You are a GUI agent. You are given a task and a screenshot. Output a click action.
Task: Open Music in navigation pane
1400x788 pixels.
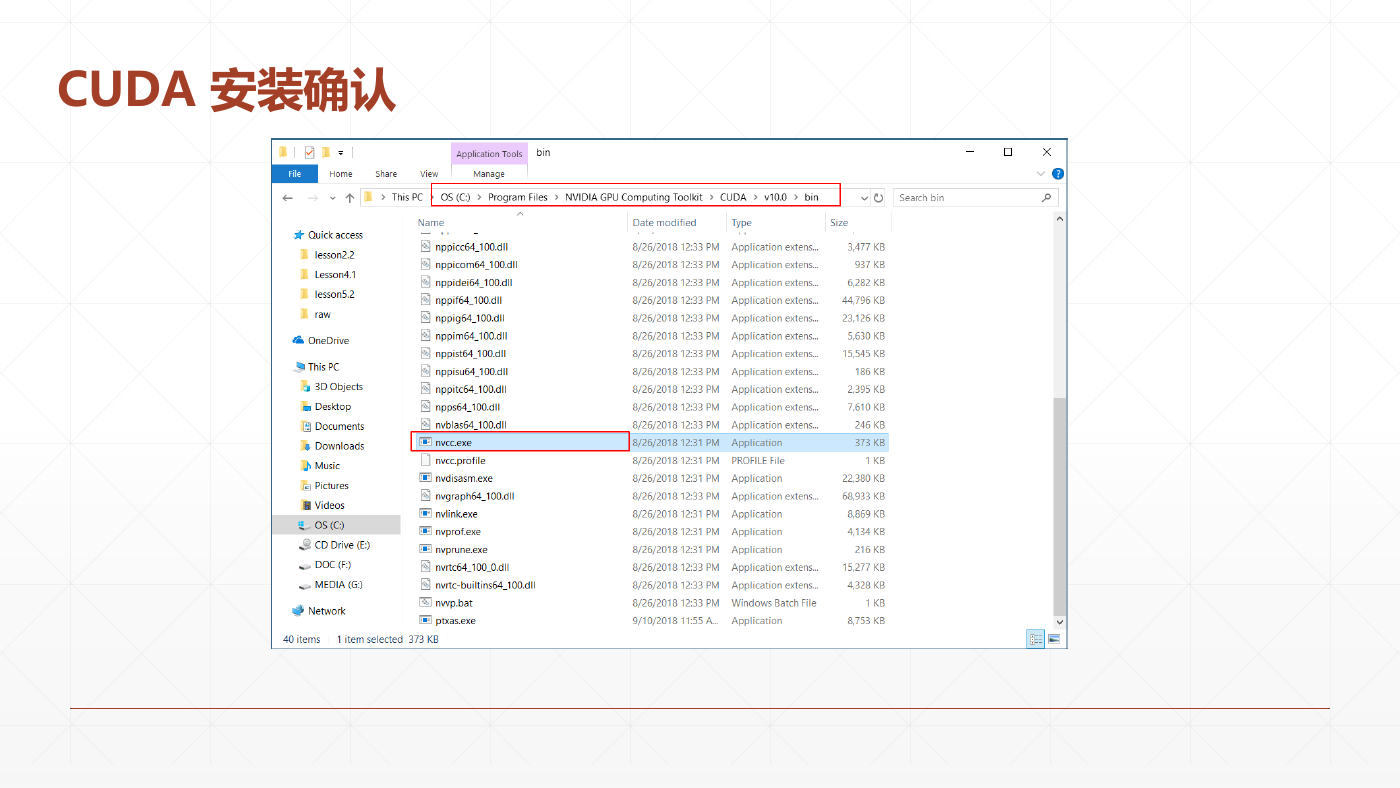327,466
